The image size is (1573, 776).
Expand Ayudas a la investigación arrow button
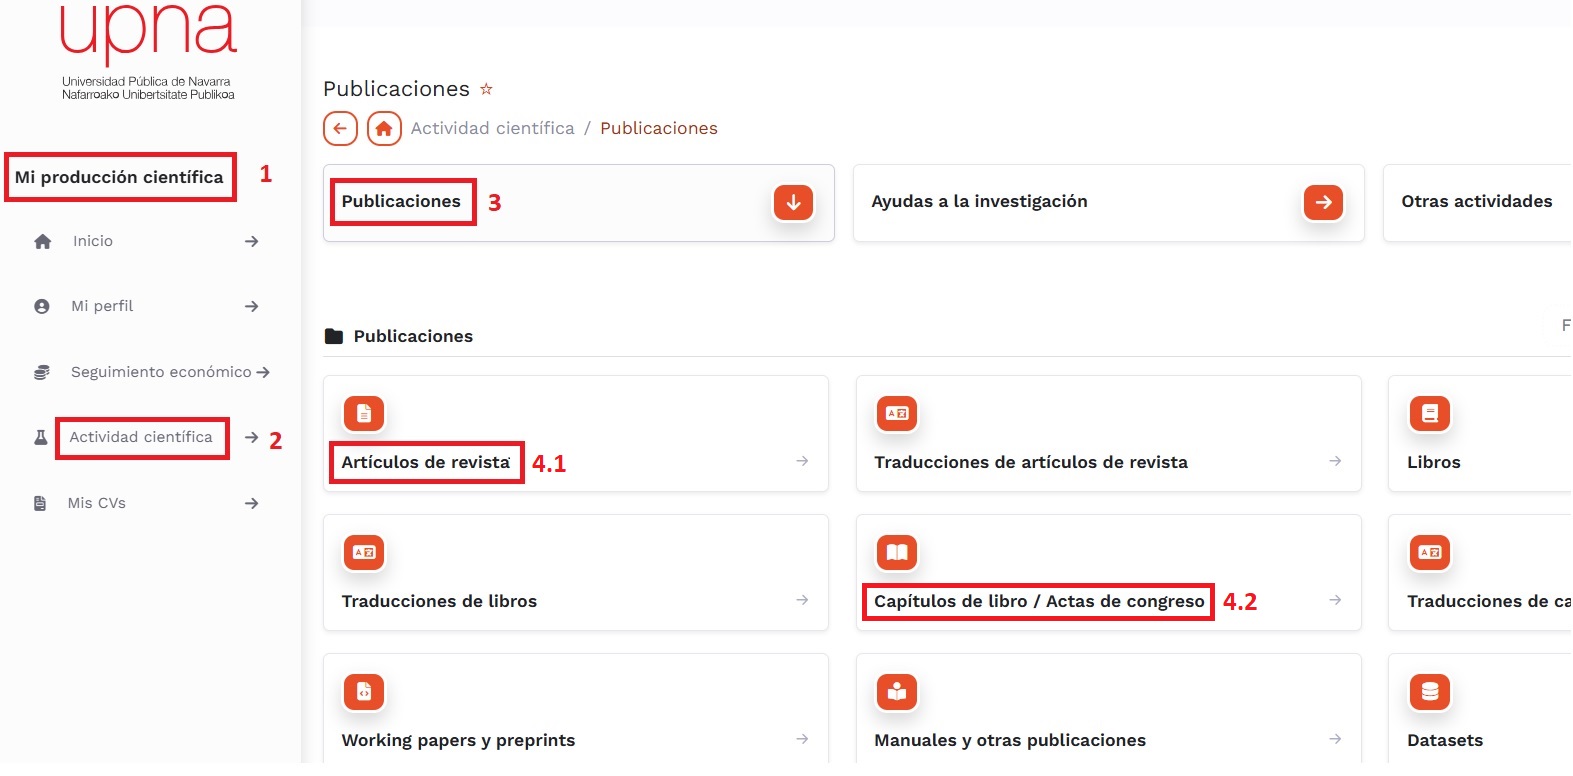(x=1323, y=203)
